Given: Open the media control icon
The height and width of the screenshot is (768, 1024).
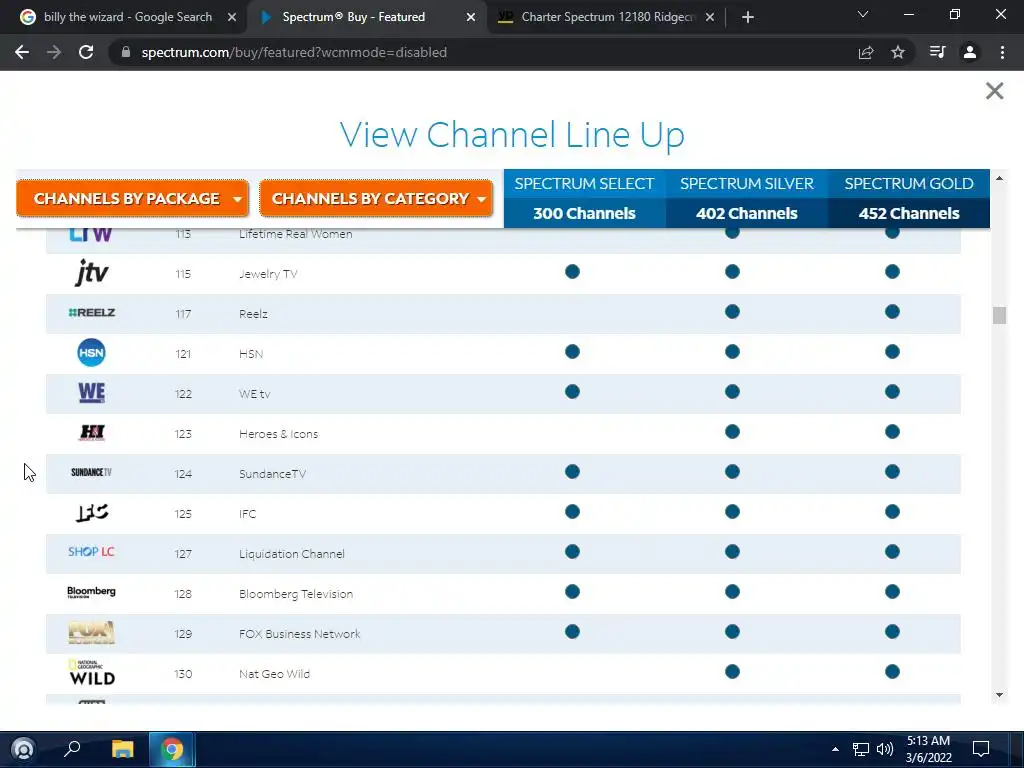Looking at the screenshot, I should (937, 52).
